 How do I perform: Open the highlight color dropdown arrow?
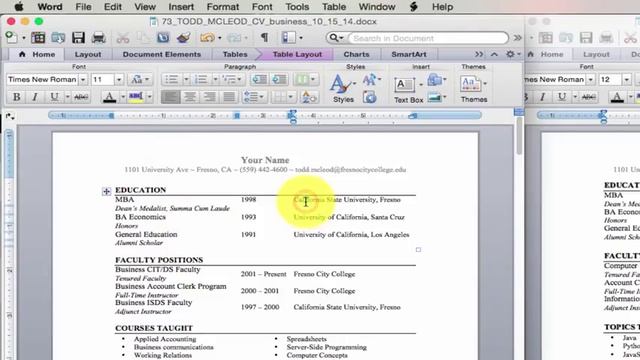tap(149, 97)
